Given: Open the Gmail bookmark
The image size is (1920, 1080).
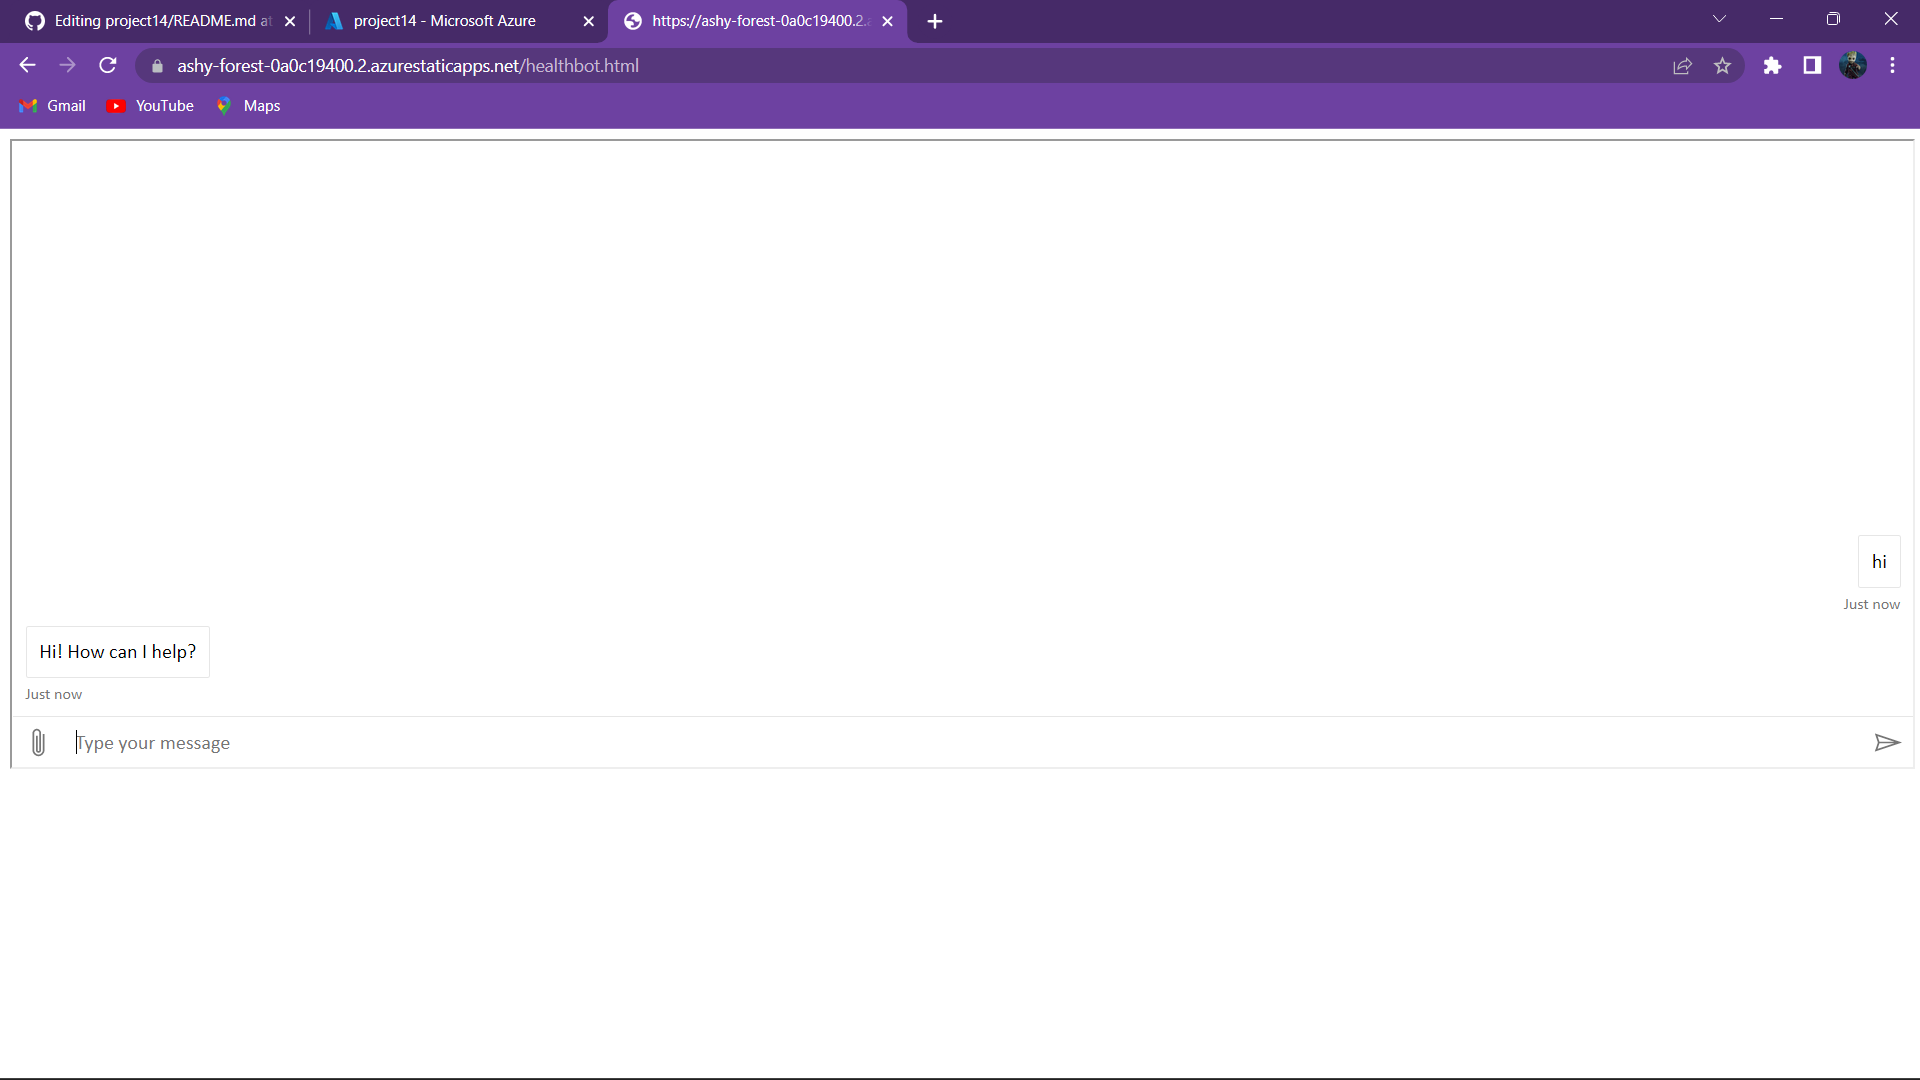Looking at the screenshot, I should (x=53, y=106).
